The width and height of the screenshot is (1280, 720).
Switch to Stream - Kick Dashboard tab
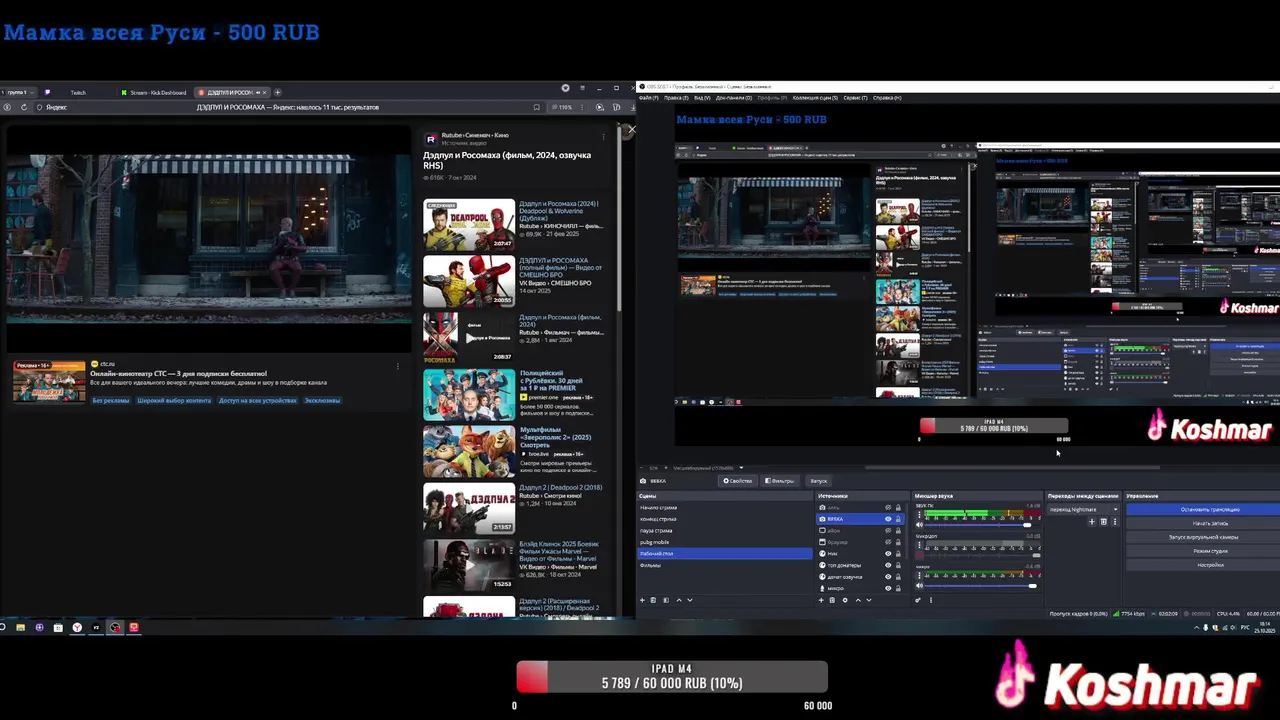tap(153, 92)
